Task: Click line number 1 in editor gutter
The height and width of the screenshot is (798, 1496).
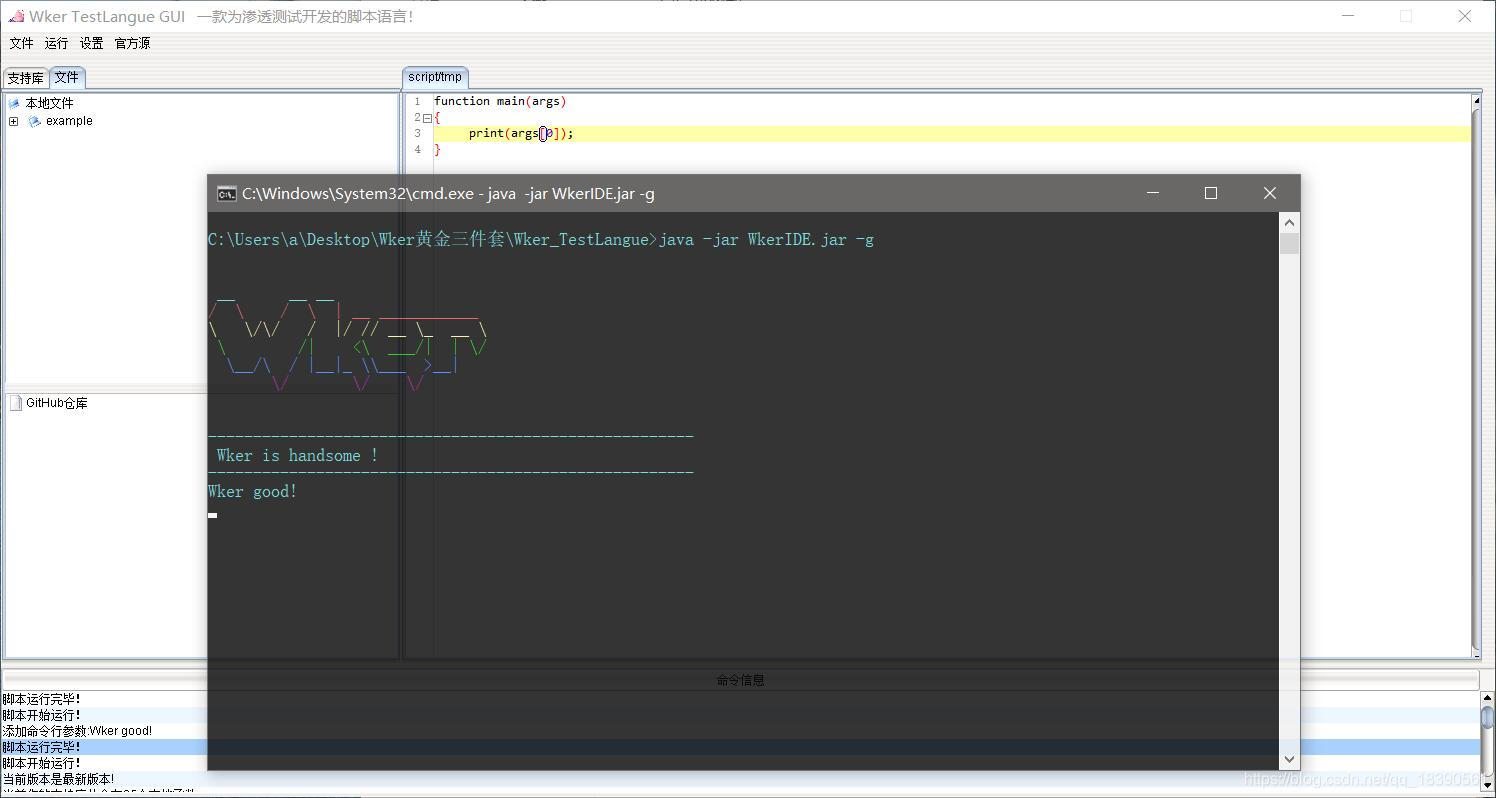Action: 418,101
